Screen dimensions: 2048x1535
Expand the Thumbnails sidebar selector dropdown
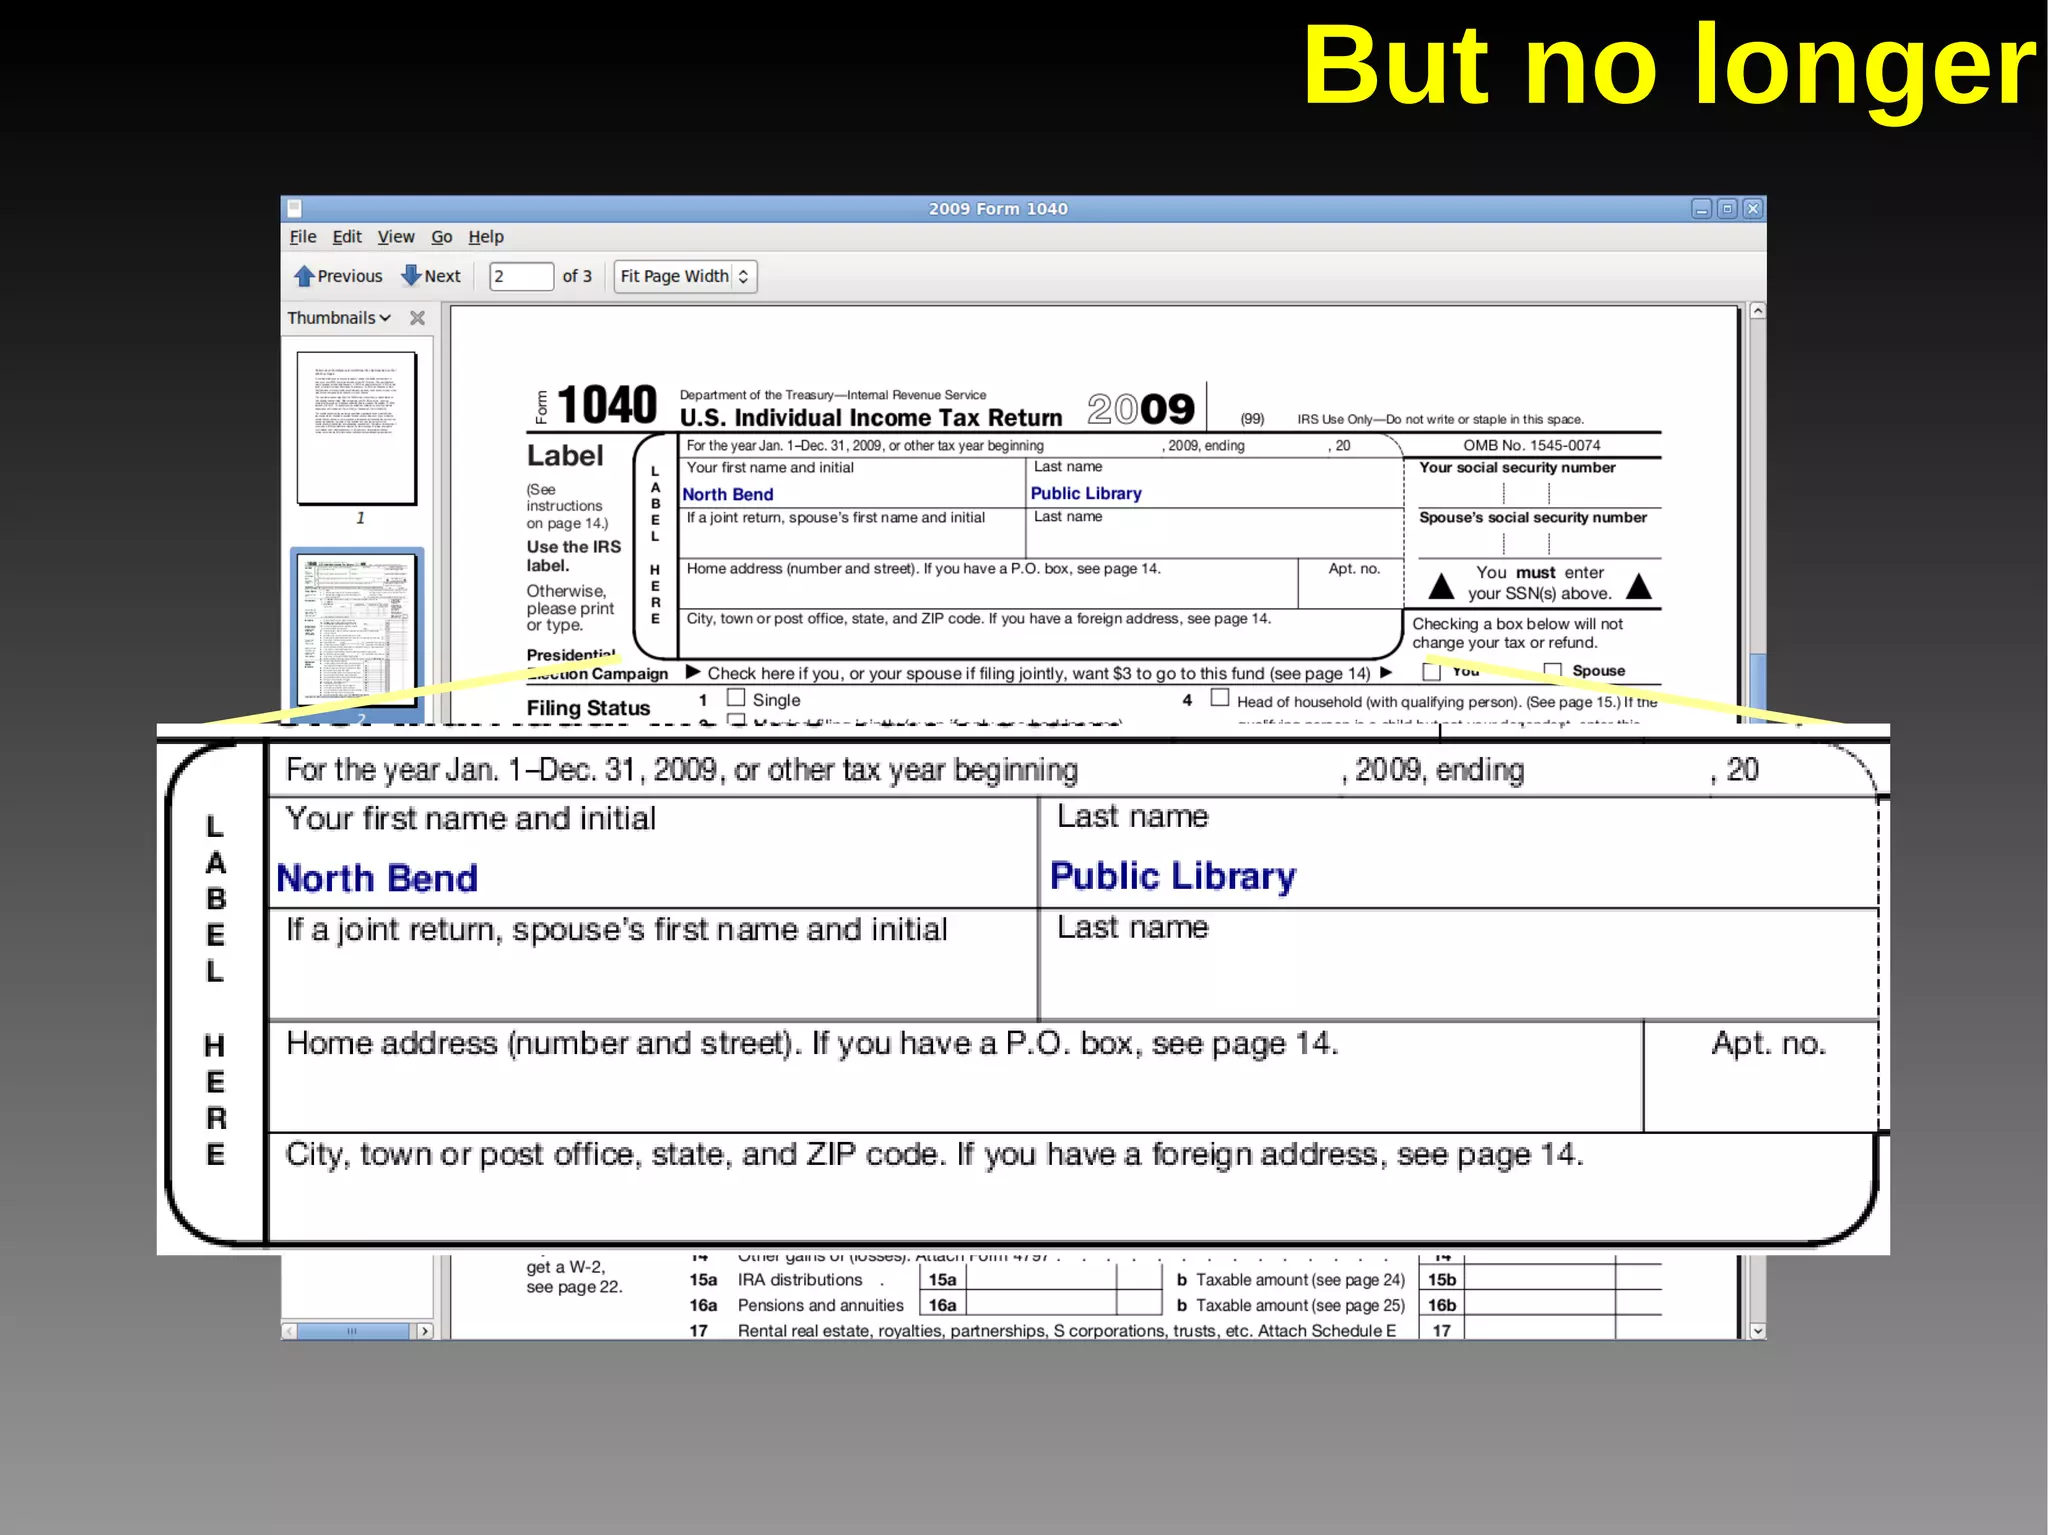pyautogui.click(x=339, y=318)
